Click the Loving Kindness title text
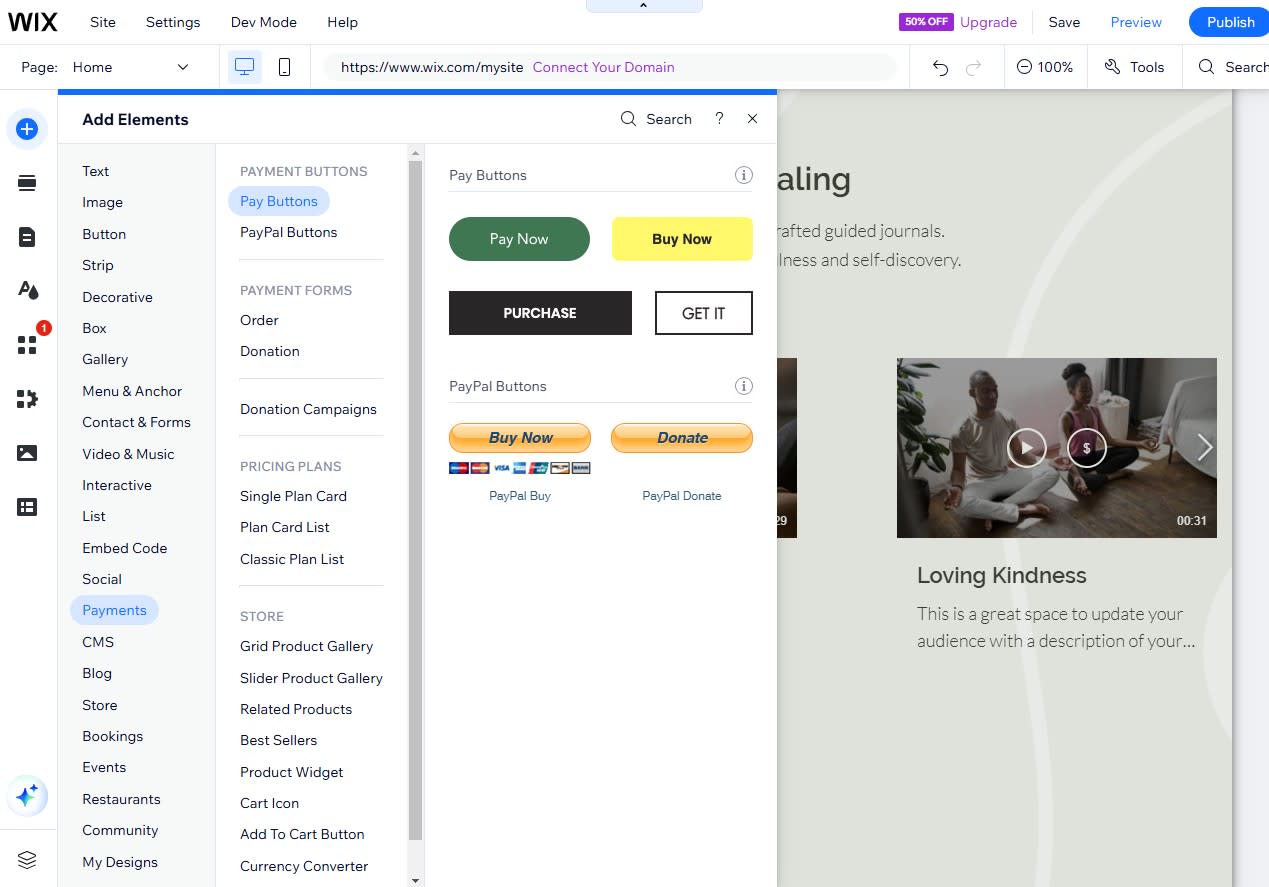This screenshot has width=1269, height=887. [1001, 575]
